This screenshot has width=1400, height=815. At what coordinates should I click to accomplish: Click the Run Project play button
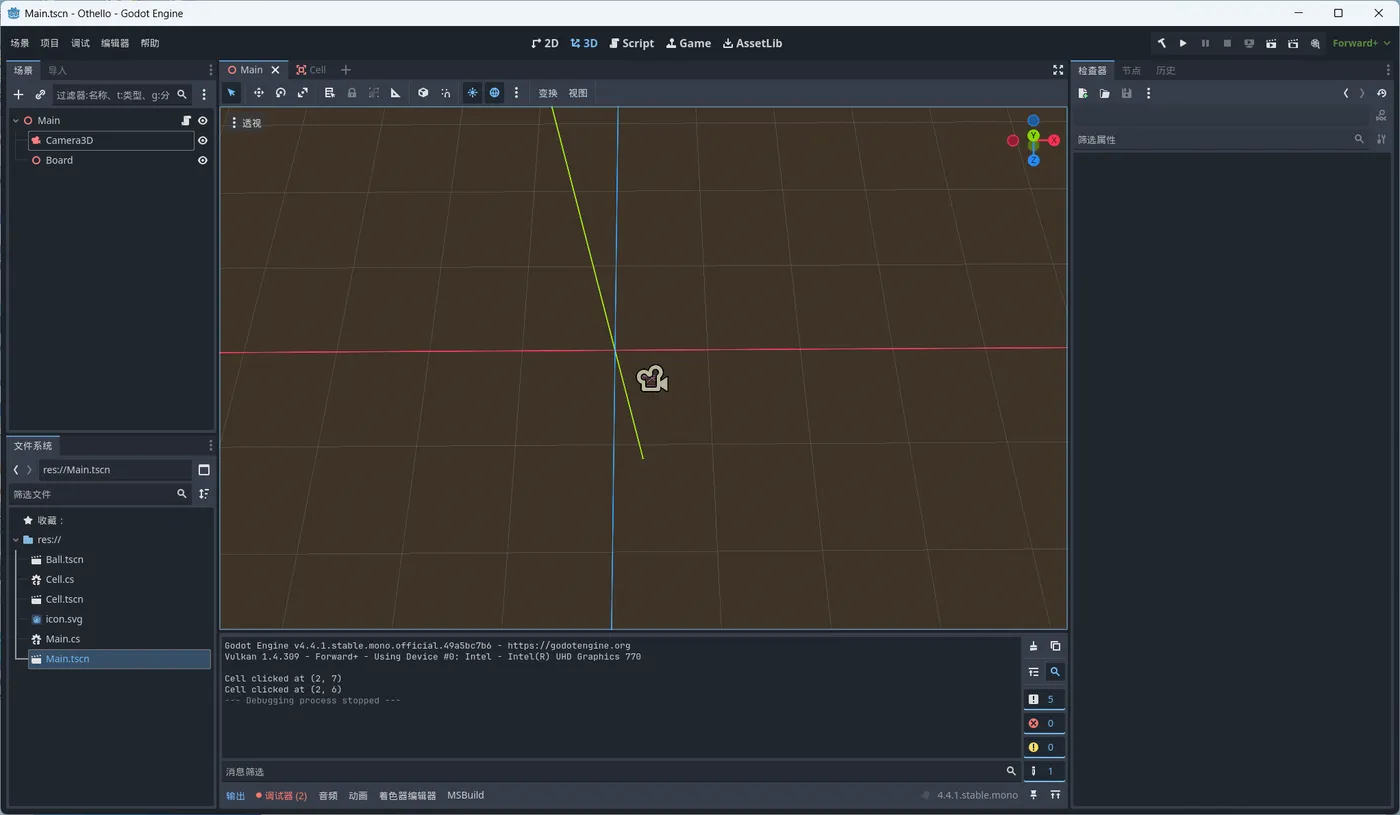point(1183,43)
